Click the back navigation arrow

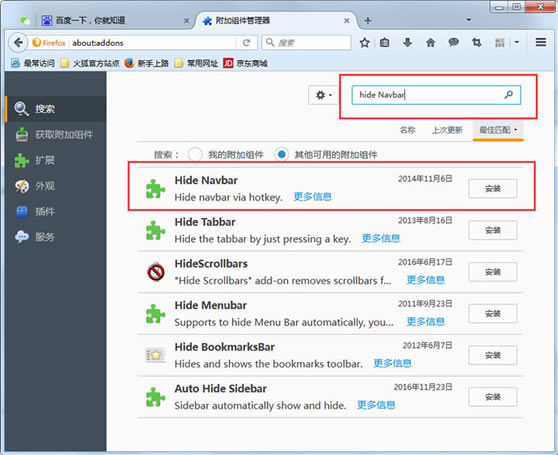[18, 43]
